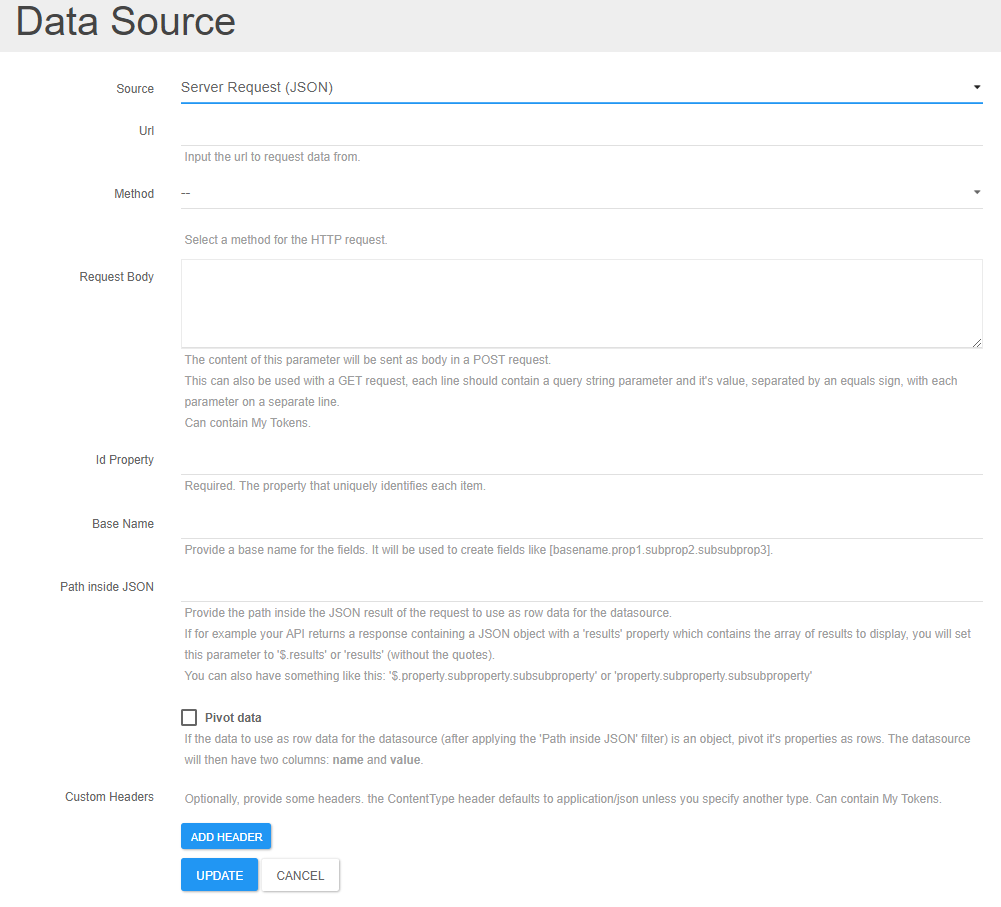
Task: Click the Data Source page heading
Action: pyautogui.click(x=126, y=22)
